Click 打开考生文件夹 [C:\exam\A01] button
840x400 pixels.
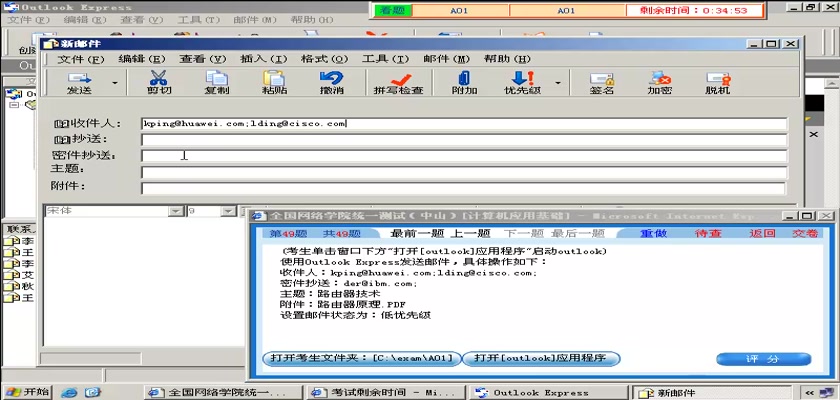362,358
